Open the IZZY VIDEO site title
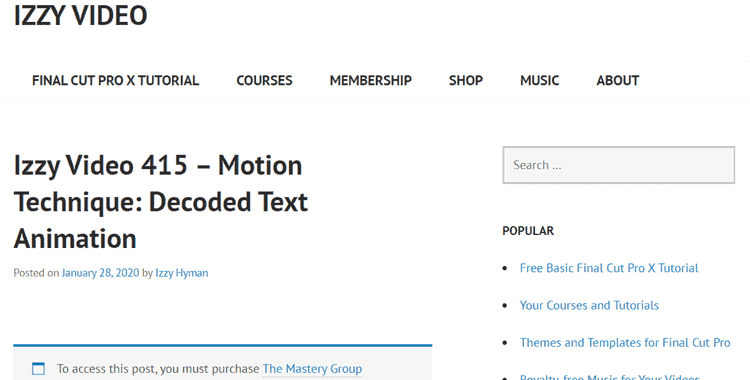The image size is (750, 380). click(80, 16)
